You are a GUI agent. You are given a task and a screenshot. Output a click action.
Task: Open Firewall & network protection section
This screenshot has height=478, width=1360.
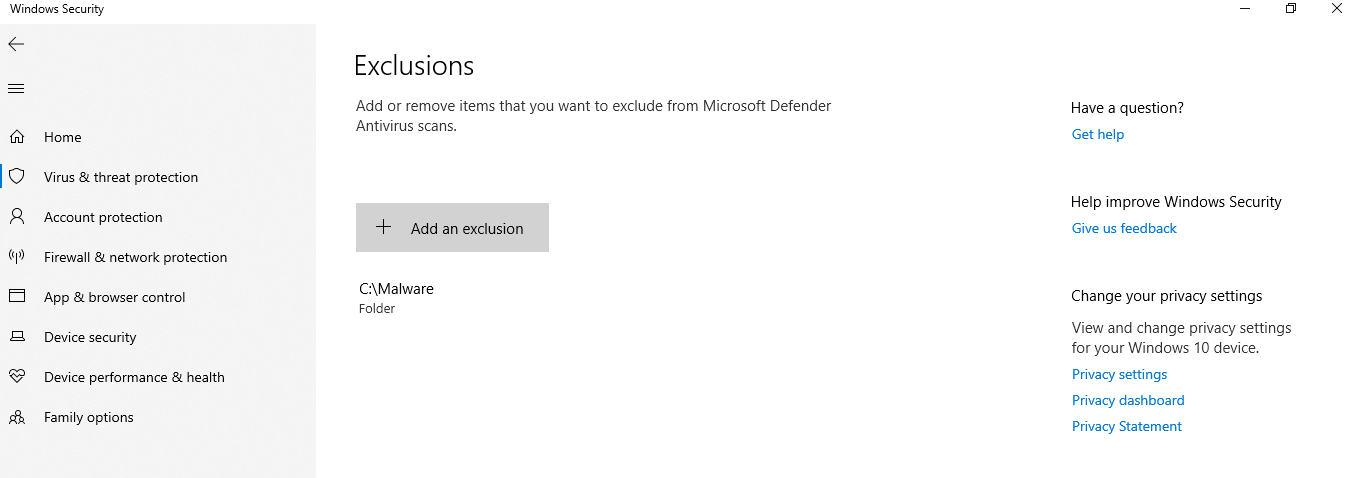coord(158,257)
